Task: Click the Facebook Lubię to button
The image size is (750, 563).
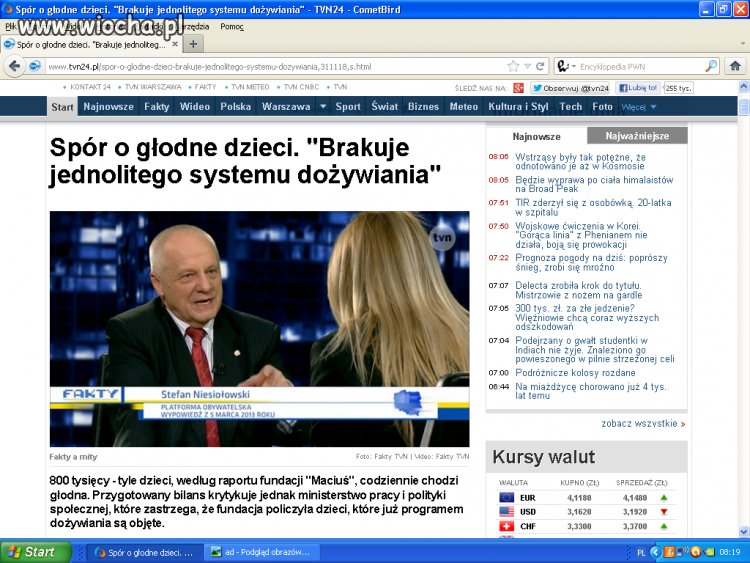Action: (x=638, y=88)
